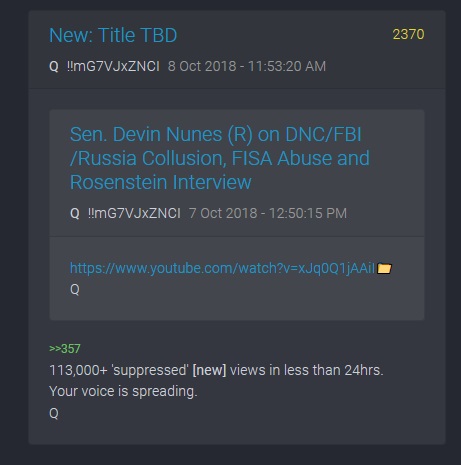Click the Q signature under "Your voice is spreading."
The width and height of the screenshot is (461, 465).
coord(54,413)
